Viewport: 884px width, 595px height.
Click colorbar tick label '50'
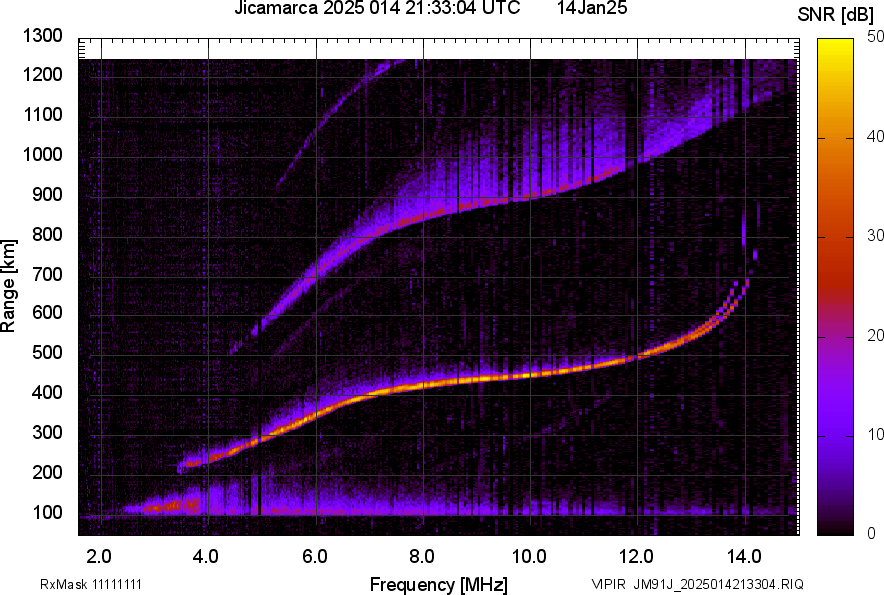875,37
